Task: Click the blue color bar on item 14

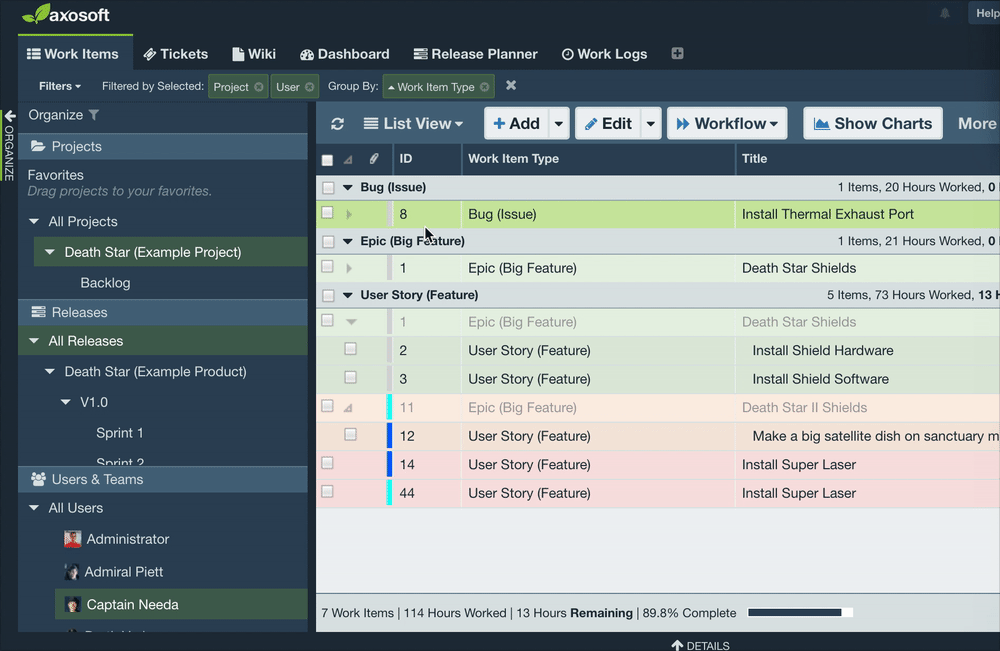Action: [x=390, y=464]
